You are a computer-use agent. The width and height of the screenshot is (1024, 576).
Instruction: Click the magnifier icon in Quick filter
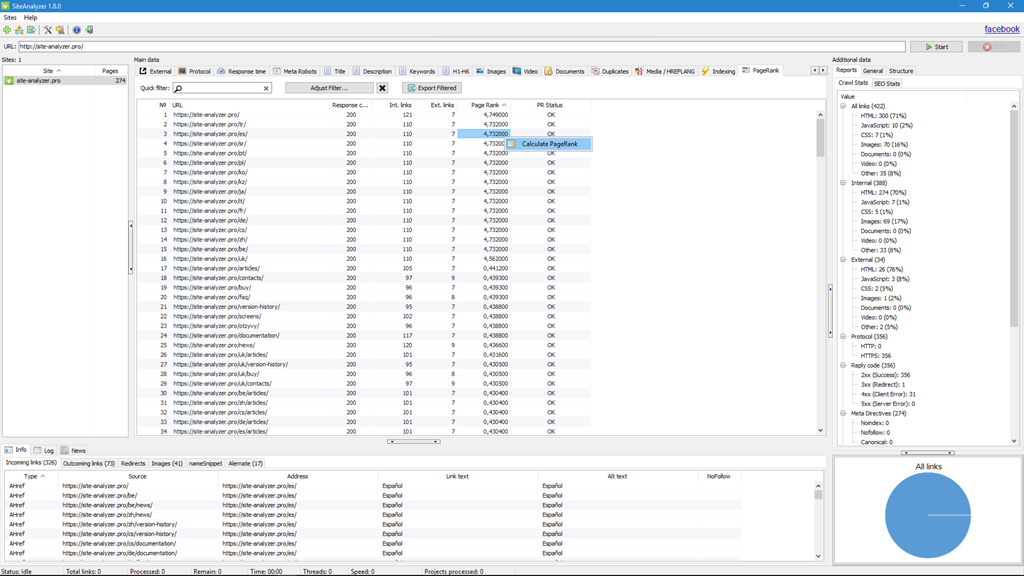(179, 88)
